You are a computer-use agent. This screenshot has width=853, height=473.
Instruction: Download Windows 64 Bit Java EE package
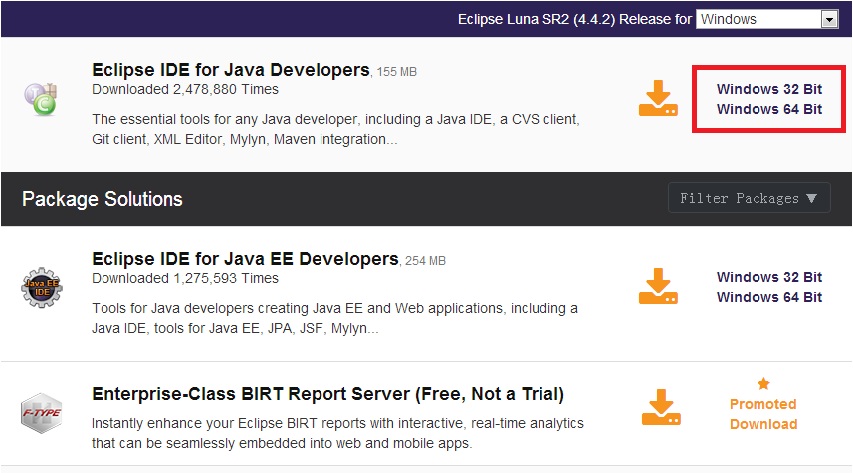[769, 297]
